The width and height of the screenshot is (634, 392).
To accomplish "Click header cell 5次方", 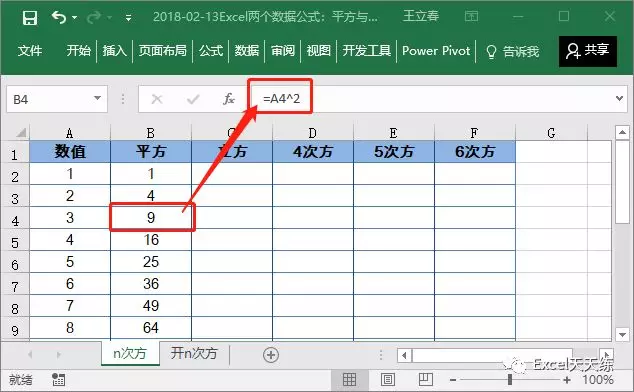I will pos(394,152).
